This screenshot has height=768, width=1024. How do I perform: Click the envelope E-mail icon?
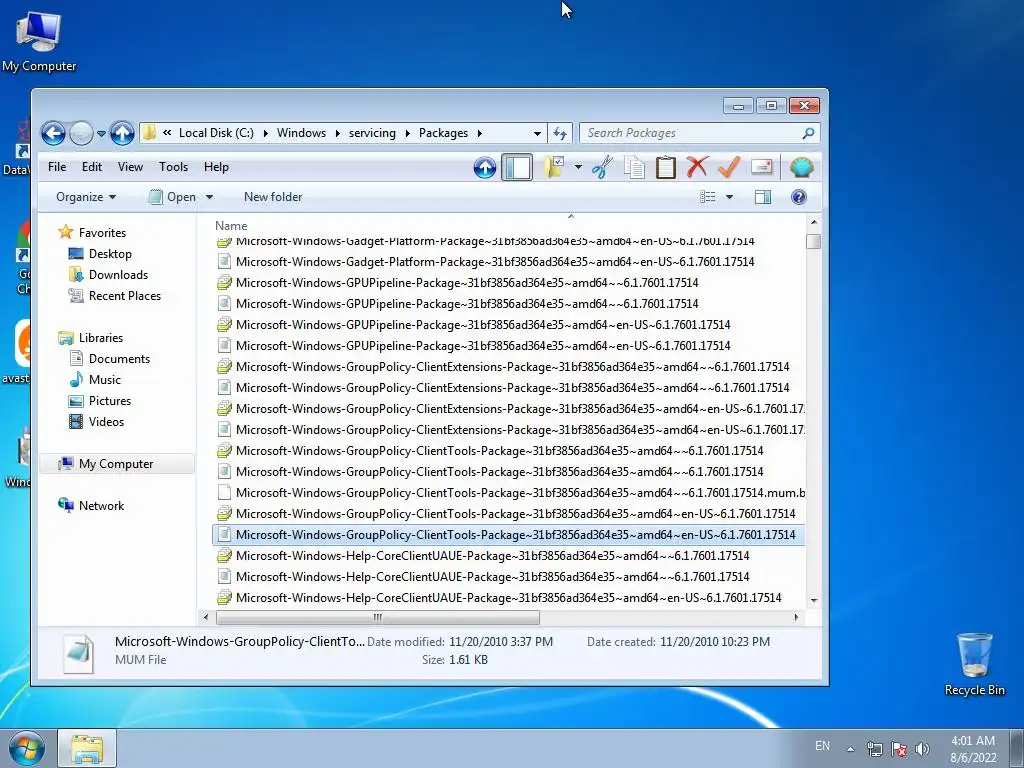click(761, 167)
